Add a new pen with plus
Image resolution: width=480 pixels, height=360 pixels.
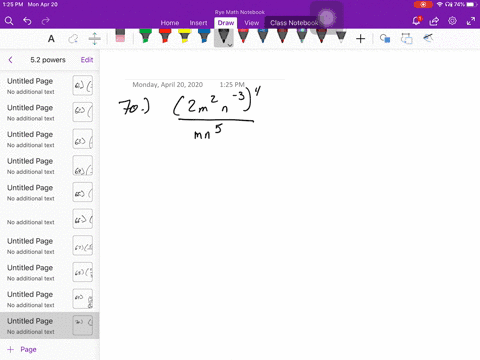[360, 39]
